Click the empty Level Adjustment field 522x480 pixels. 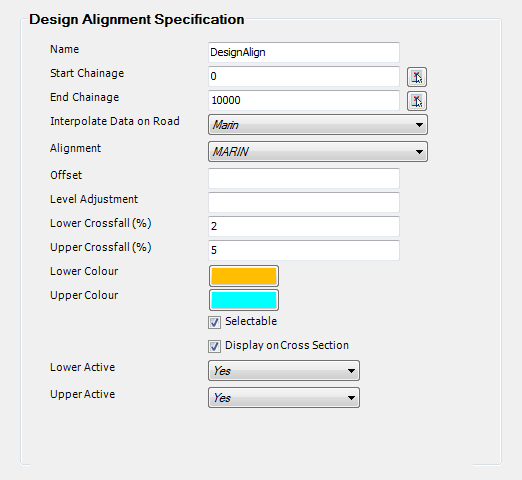(x=304, y=202)
